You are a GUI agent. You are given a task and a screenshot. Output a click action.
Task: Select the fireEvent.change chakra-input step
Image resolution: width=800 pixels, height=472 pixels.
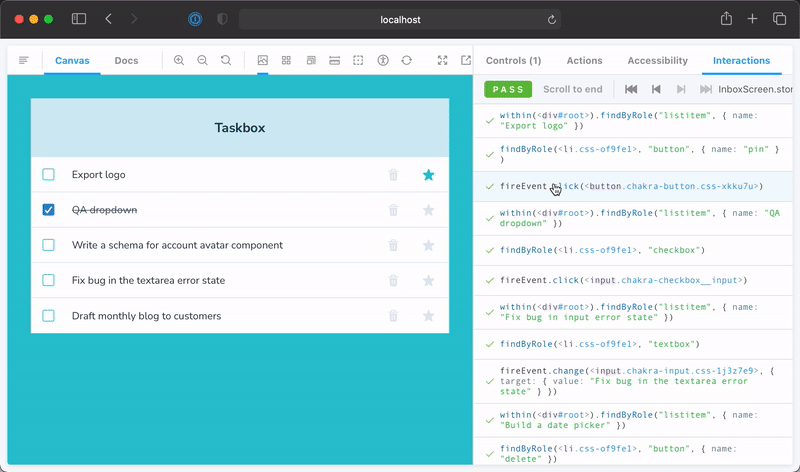(633, 381)
